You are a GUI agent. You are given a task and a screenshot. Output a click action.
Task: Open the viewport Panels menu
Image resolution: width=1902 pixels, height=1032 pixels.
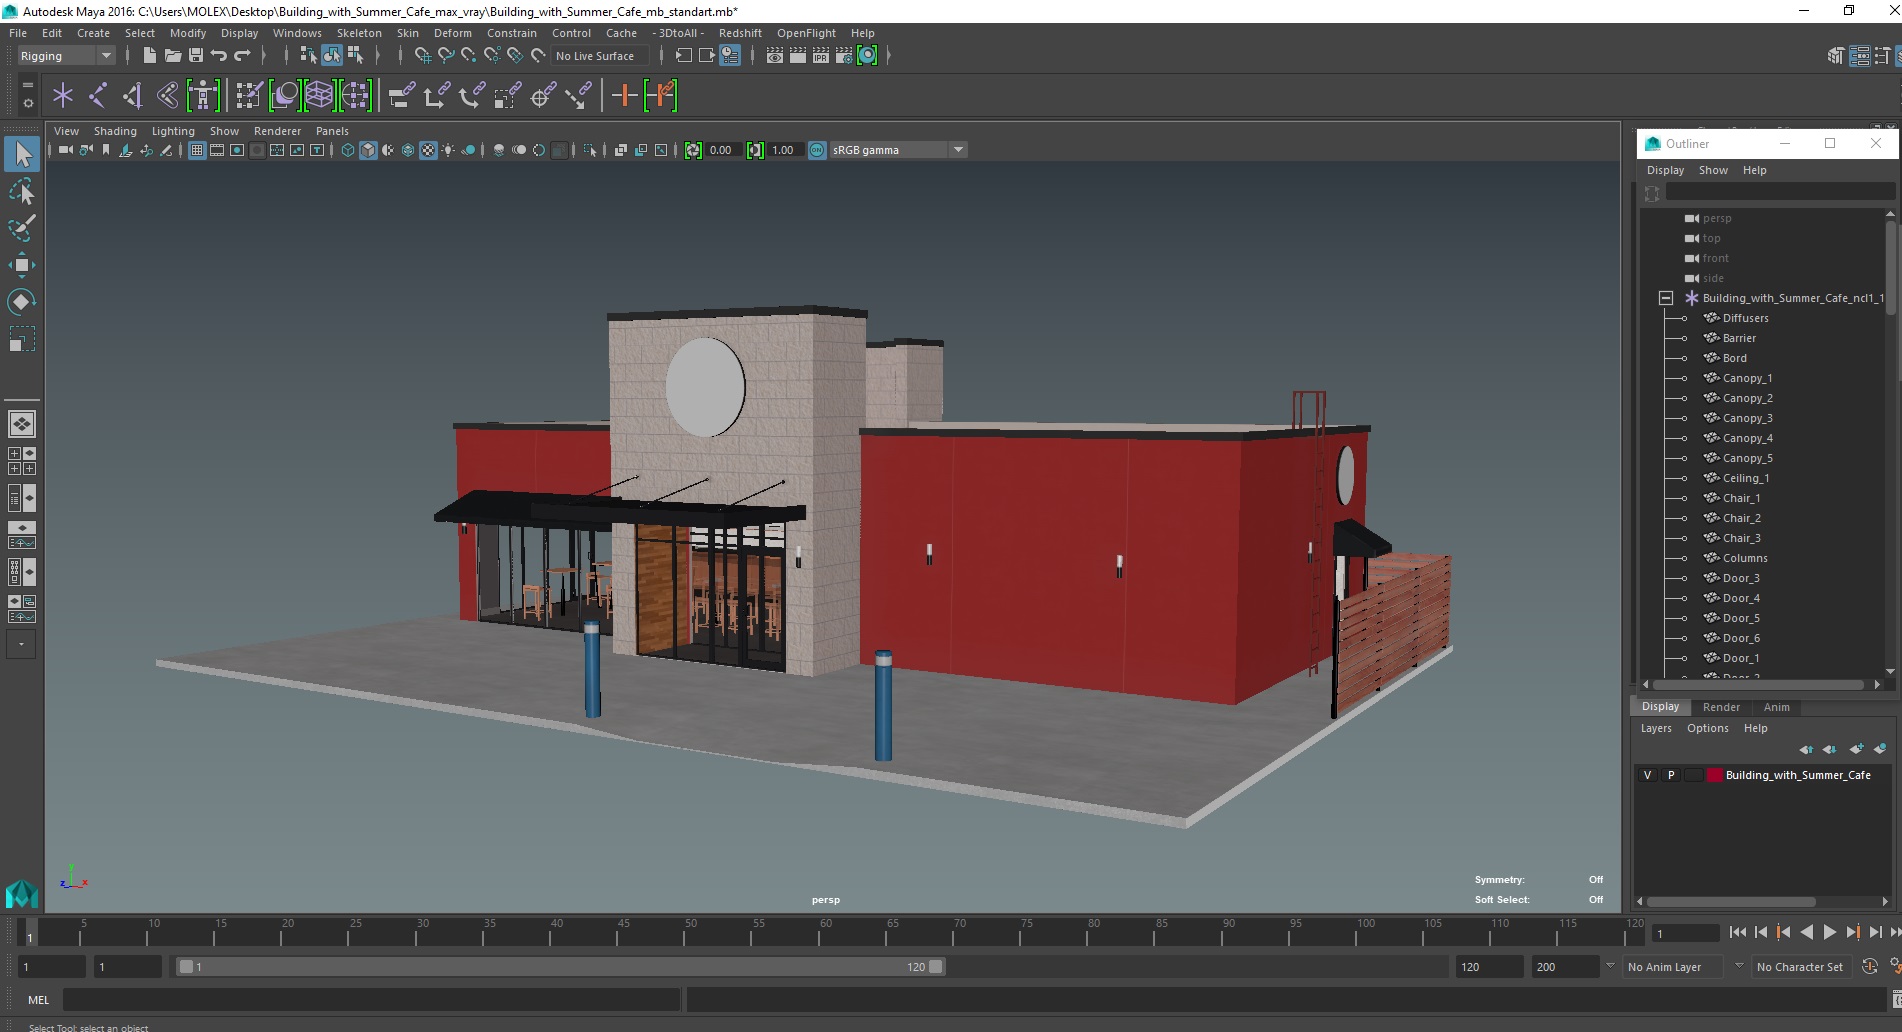332,131
